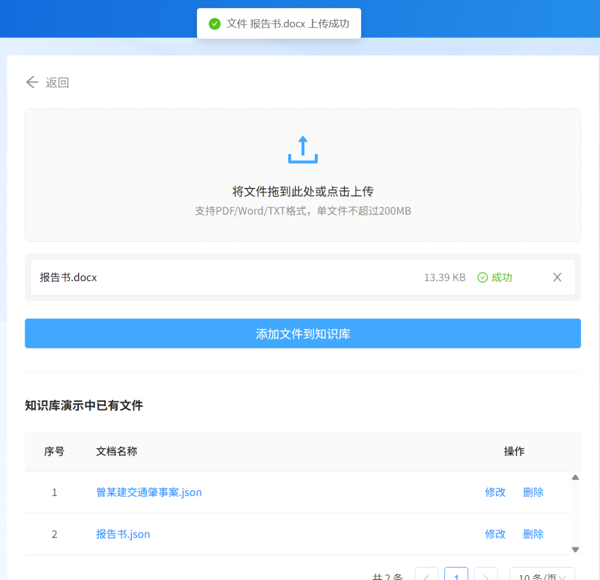The width and height of the screenshot is (600, 580).
Task: Click table scrollbar down arrow
Action: 575,549
